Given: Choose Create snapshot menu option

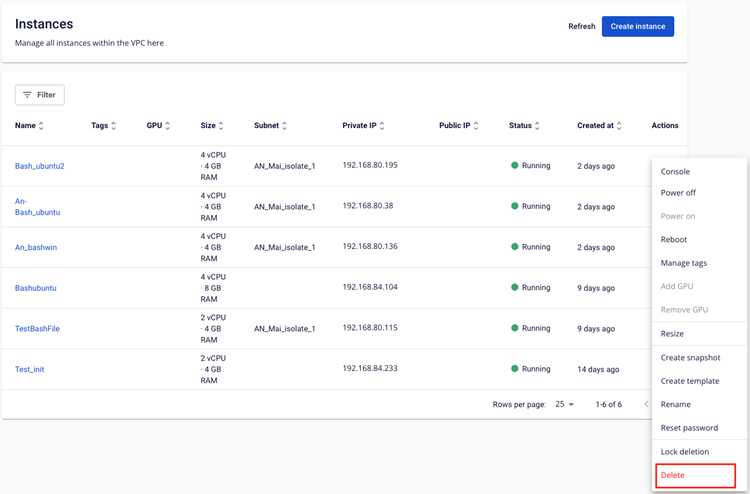Looking at the screenshot, I should pyautogui.click(x=690, y=358).
